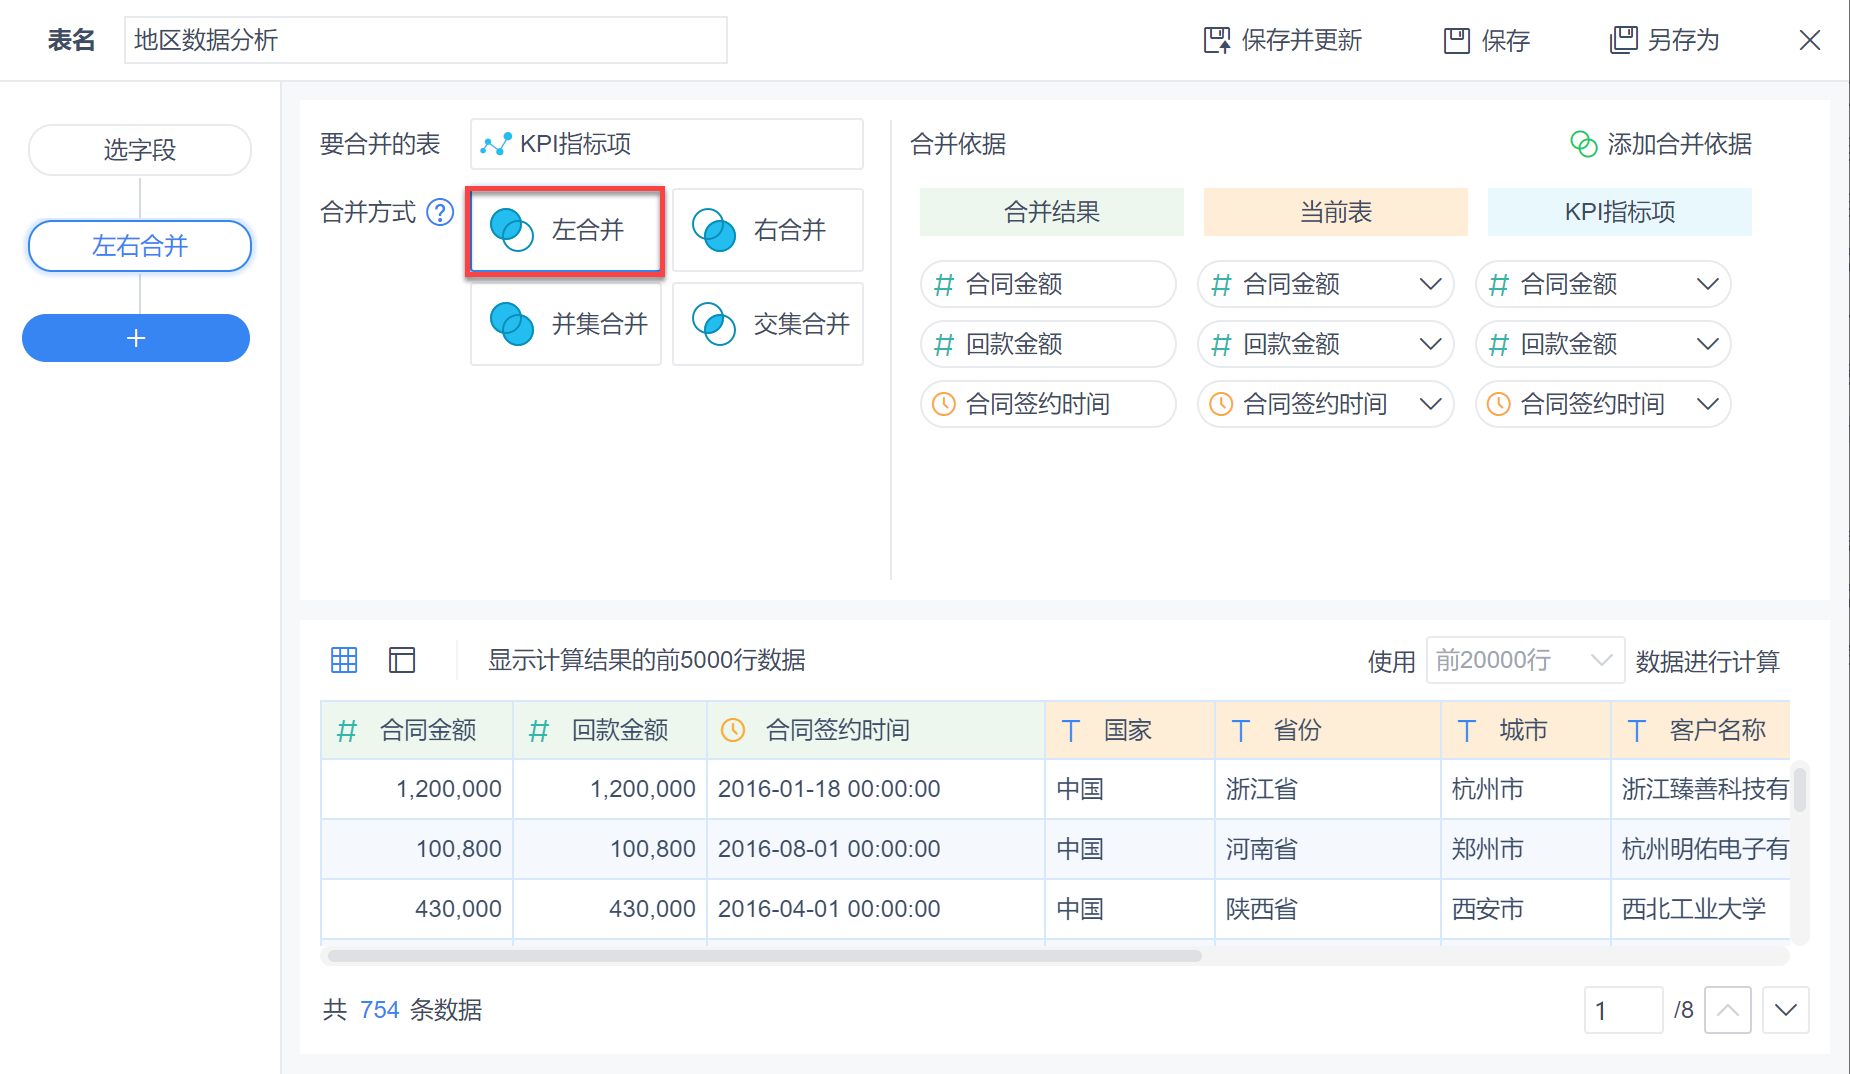Go to next page of data
The height and width of the screenshot is (1074, 1850).
1785,1010
